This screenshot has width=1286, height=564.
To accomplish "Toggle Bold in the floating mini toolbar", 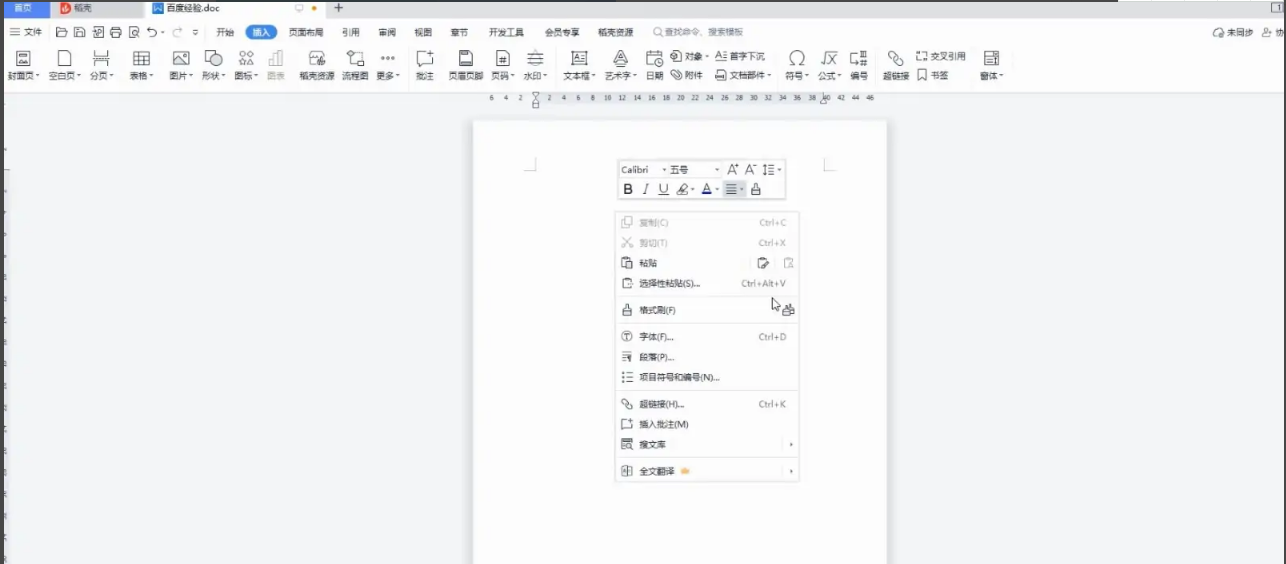I will tap(628, 189).
